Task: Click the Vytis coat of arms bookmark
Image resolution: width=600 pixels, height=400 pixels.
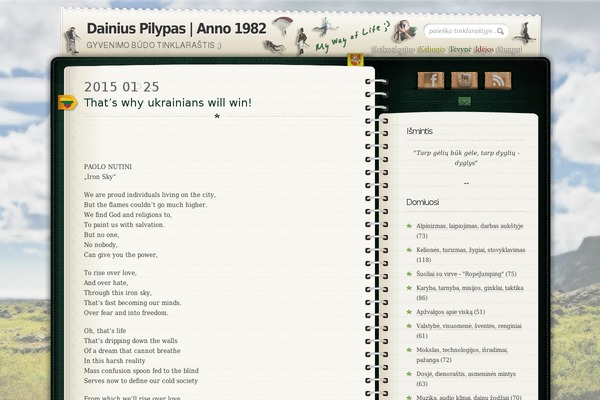Action: click(x=355, y=60)
